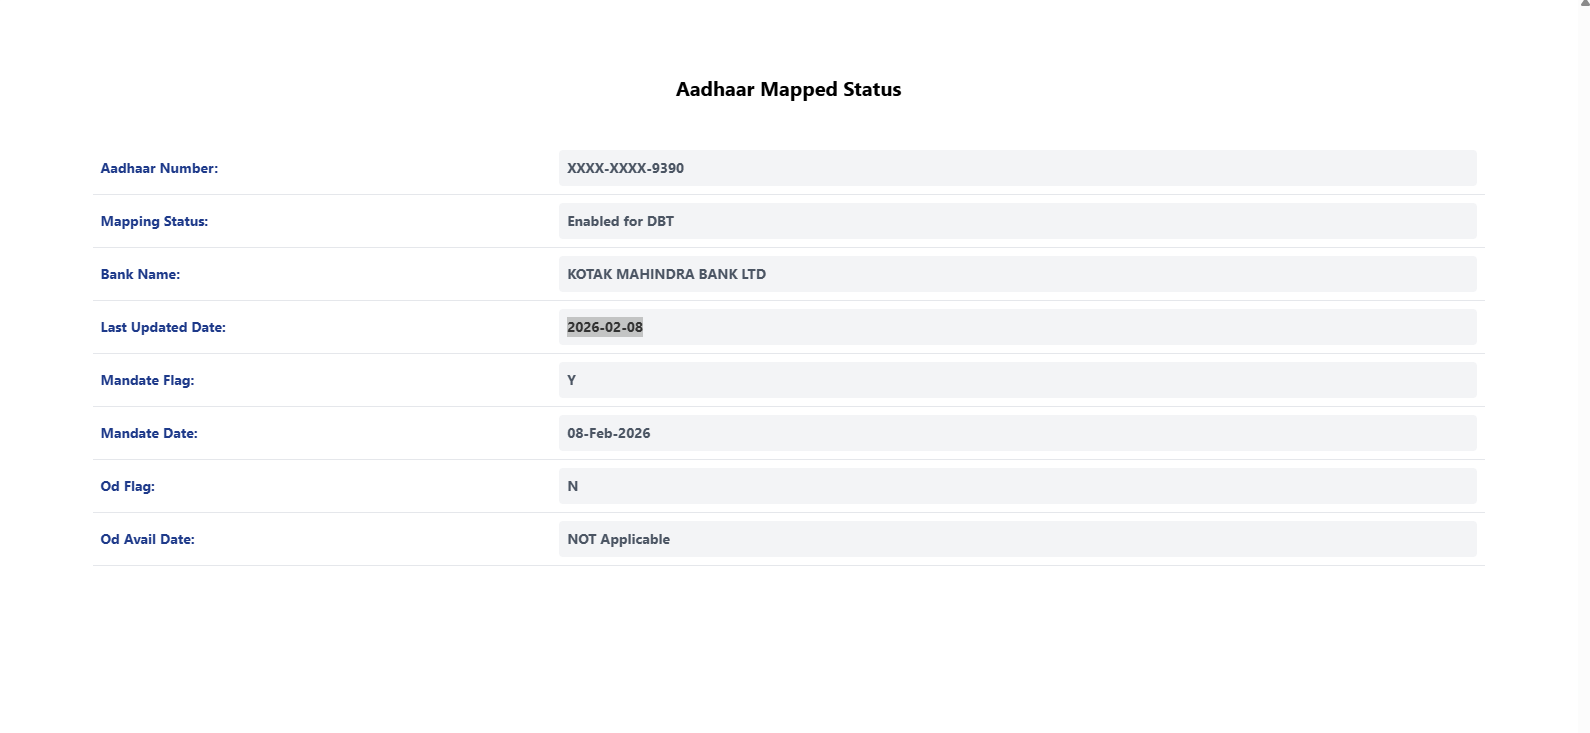Click the Mandate Date label
This screenshot has height=733, width=1590.
[149, 433]
